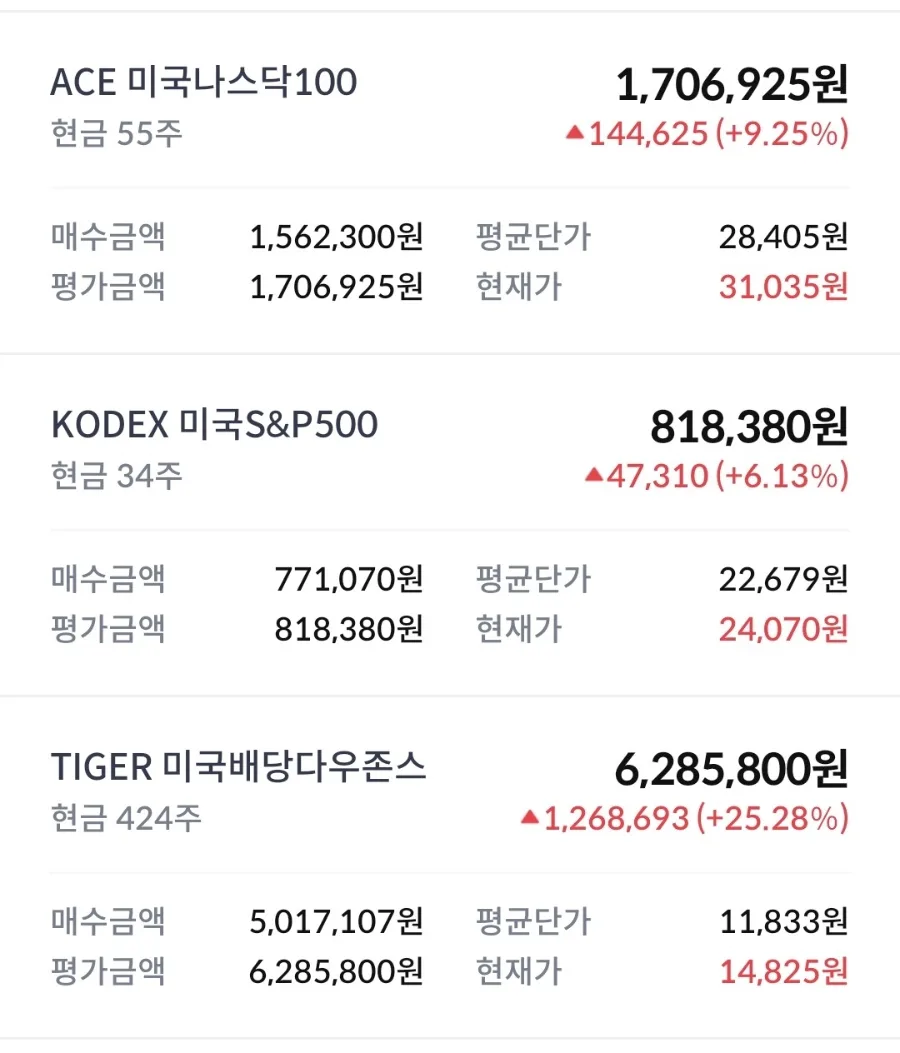This screenshot has width=900, height=1053.
Task: Tap the +25.28% return figure
Action: click(773, 819)
